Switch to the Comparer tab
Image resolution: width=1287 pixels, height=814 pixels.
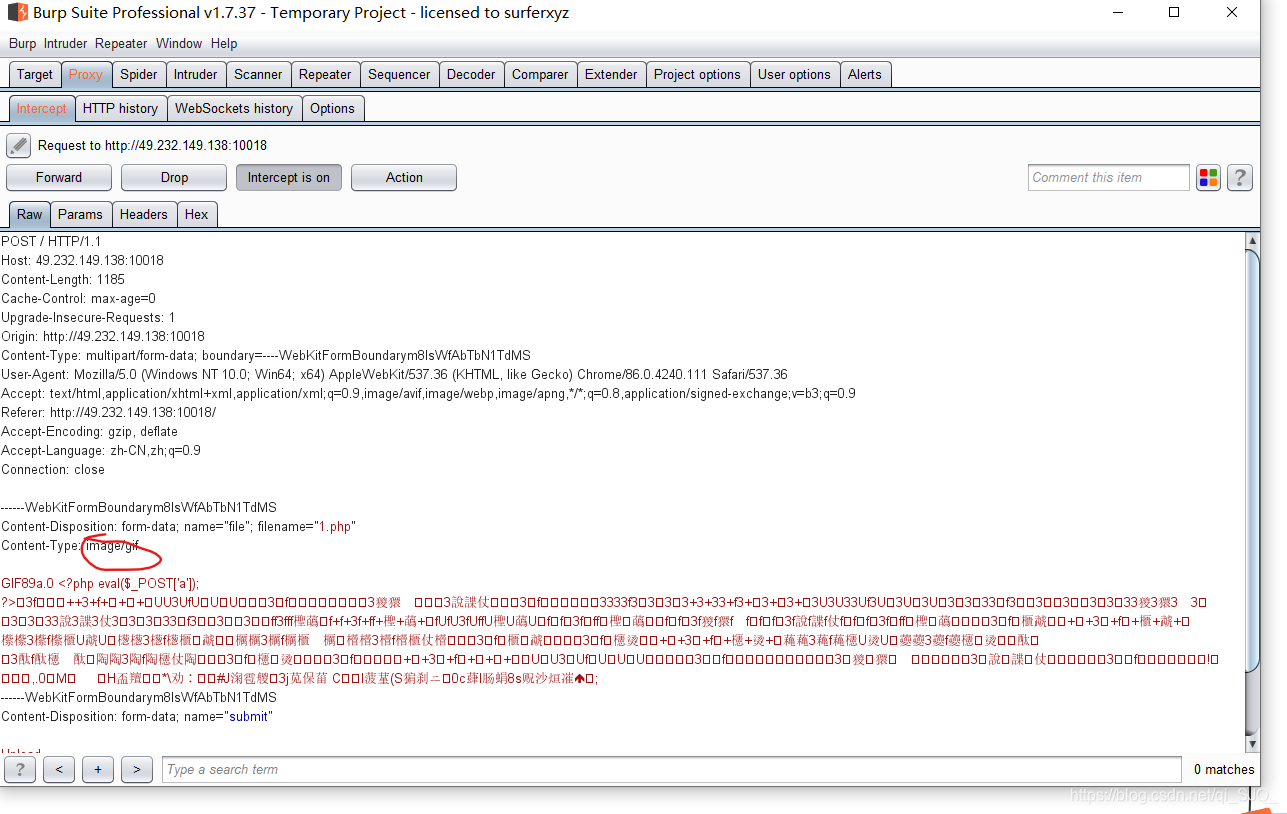540,74
